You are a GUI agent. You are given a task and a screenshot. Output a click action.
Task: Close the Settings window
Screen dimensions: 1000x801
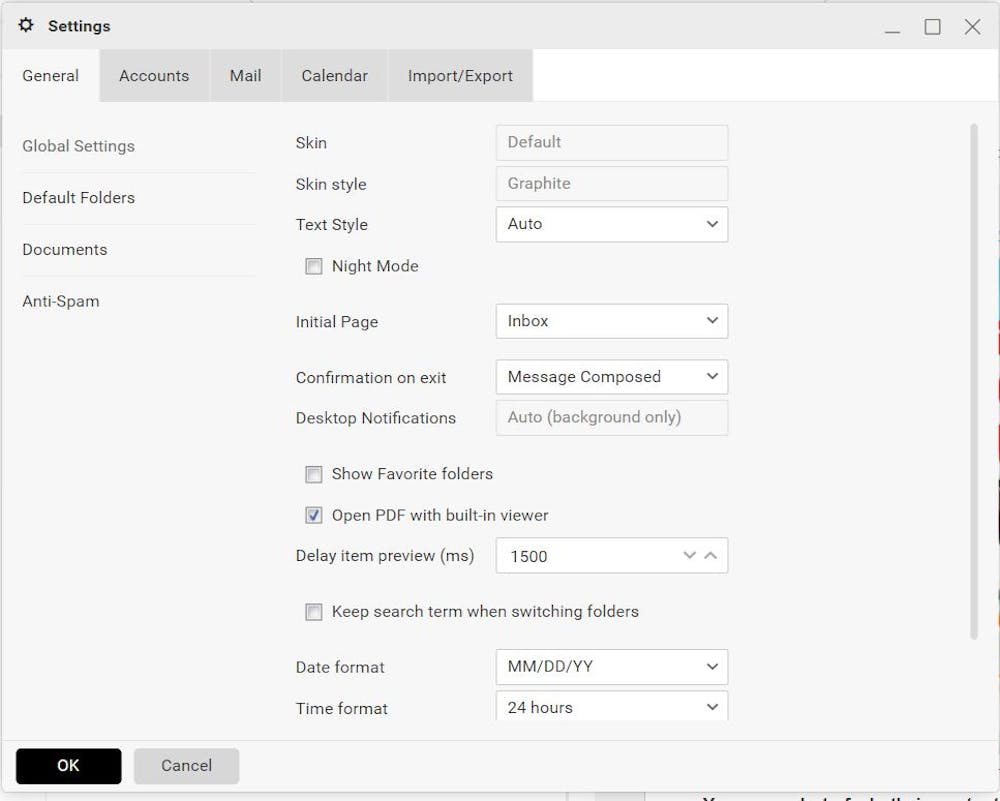[972, 27]
